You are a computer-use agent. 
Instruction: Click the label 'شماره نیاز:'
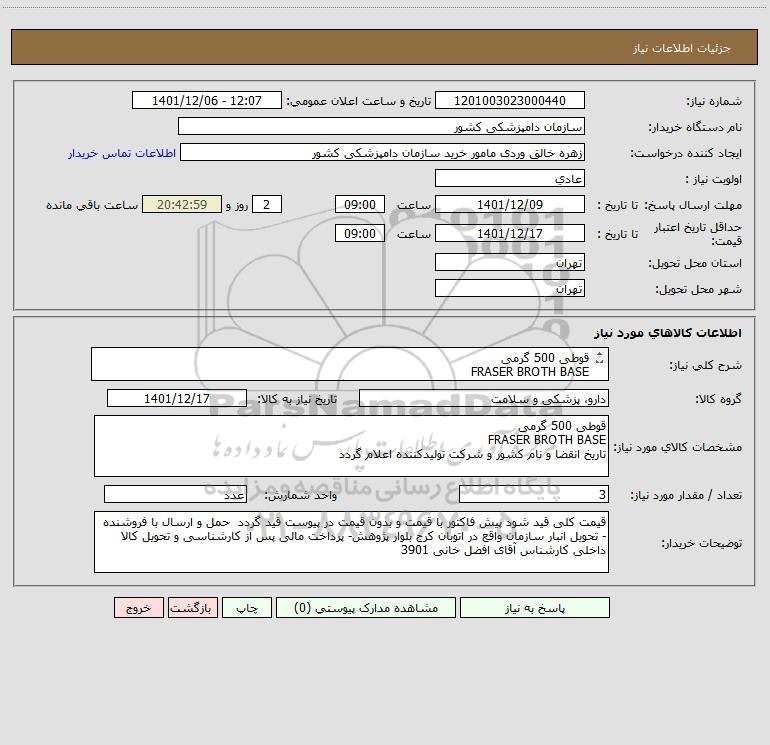714,102
